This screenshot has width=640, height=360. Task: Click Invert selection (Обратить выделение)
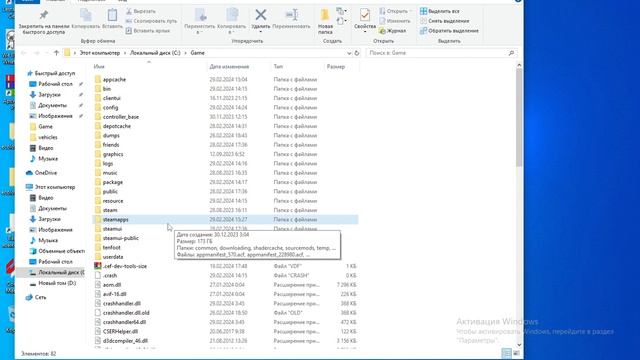click(449, 31)
